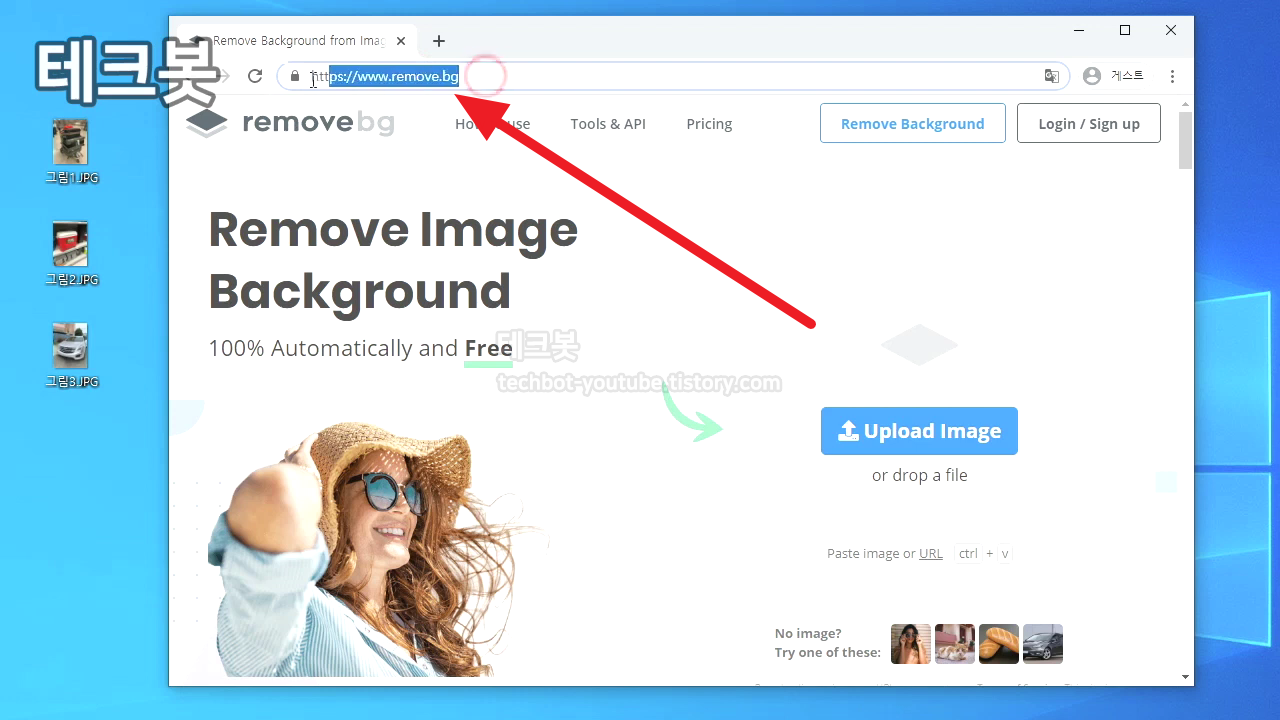The height and width of the screenshot is (720, 1280).
Task: Click the scrollbar up arrow
Action: pos(1186,103)
